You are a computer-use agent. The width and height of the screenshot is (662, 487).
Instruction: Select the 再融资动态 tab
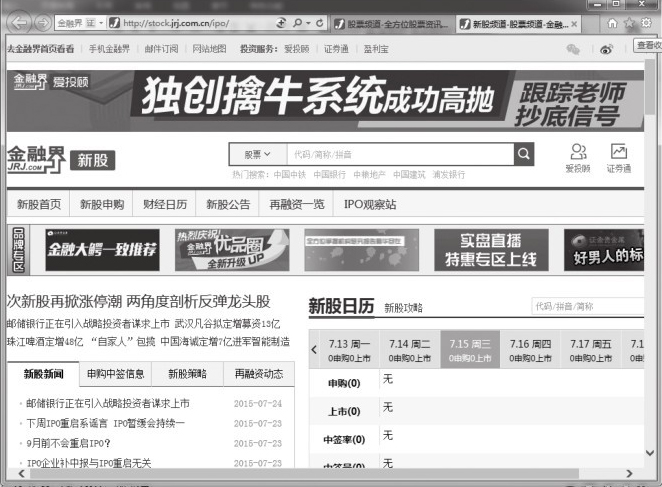(x=259, y=374)
